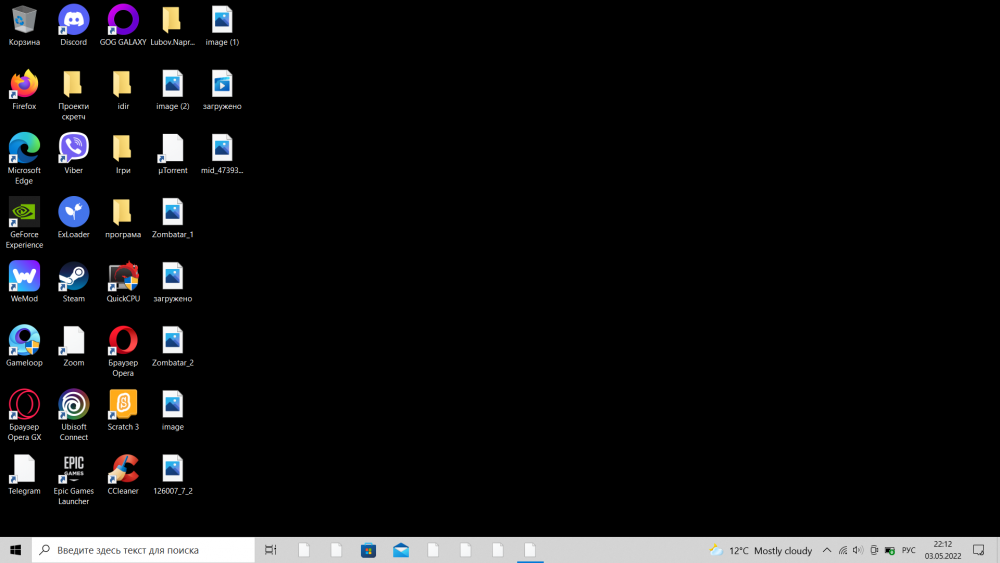This screenshot has width=1000, height=563.
Task: Expand hidden system tray icons
Action: (x=827, y=550)
